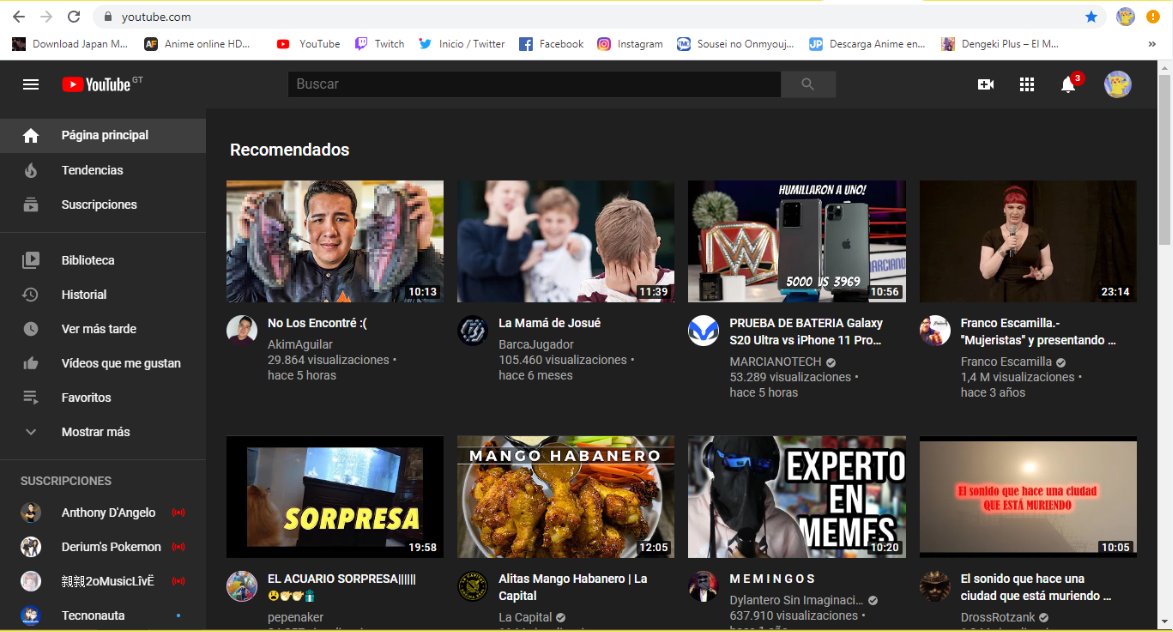Click the bookmark star in address bar
Image resolution: width=1173 pixels, height=632 pixels.
coord(1091,16)
